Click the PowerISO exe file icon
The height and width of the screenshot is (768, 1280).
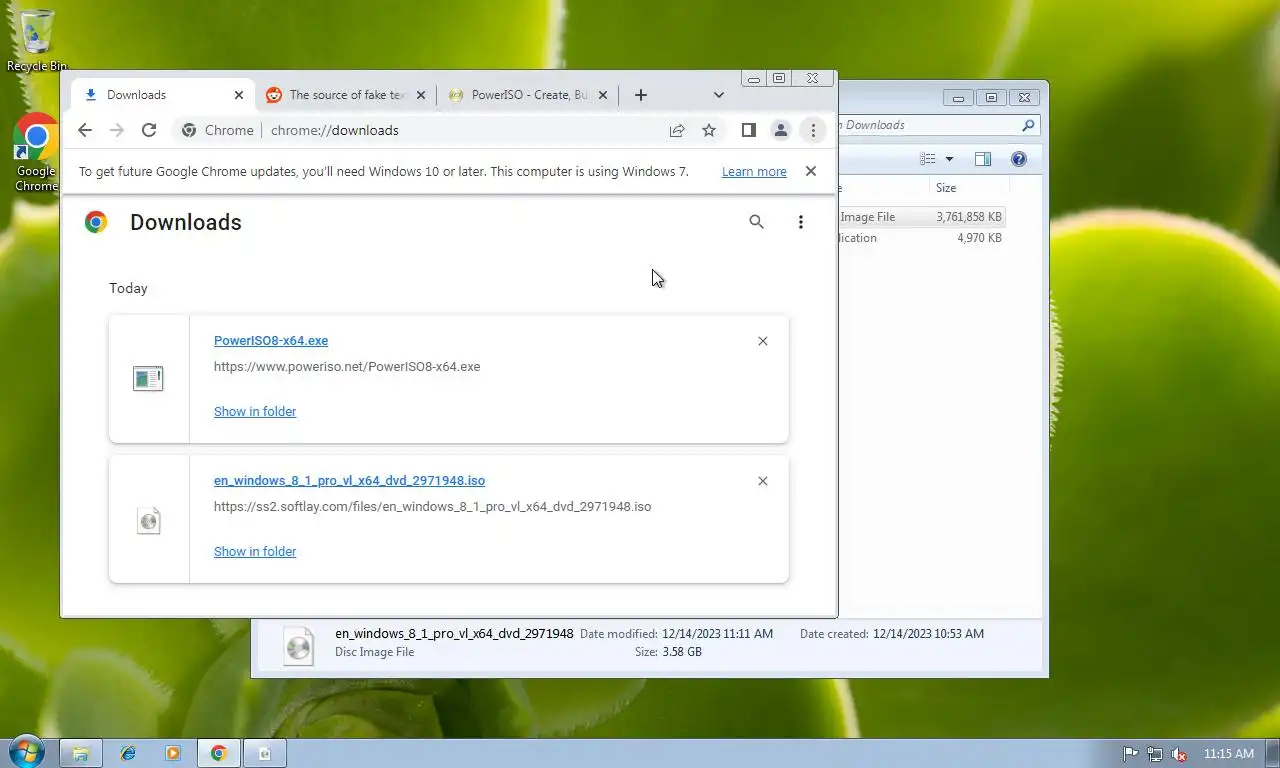pos(148,379)
